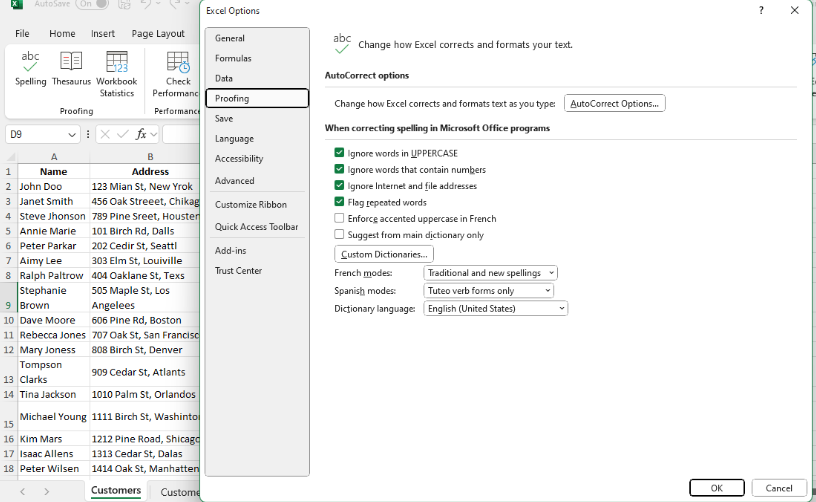
Task: Select Advanced in the options list
Action: [x=235, y=181]
